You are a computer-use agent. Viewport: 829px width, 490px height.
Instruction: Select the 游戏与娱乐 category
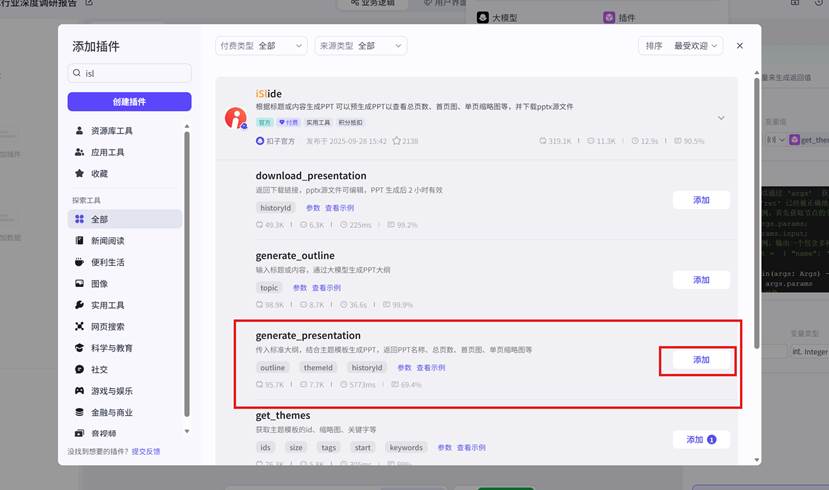tap(125, 391)
